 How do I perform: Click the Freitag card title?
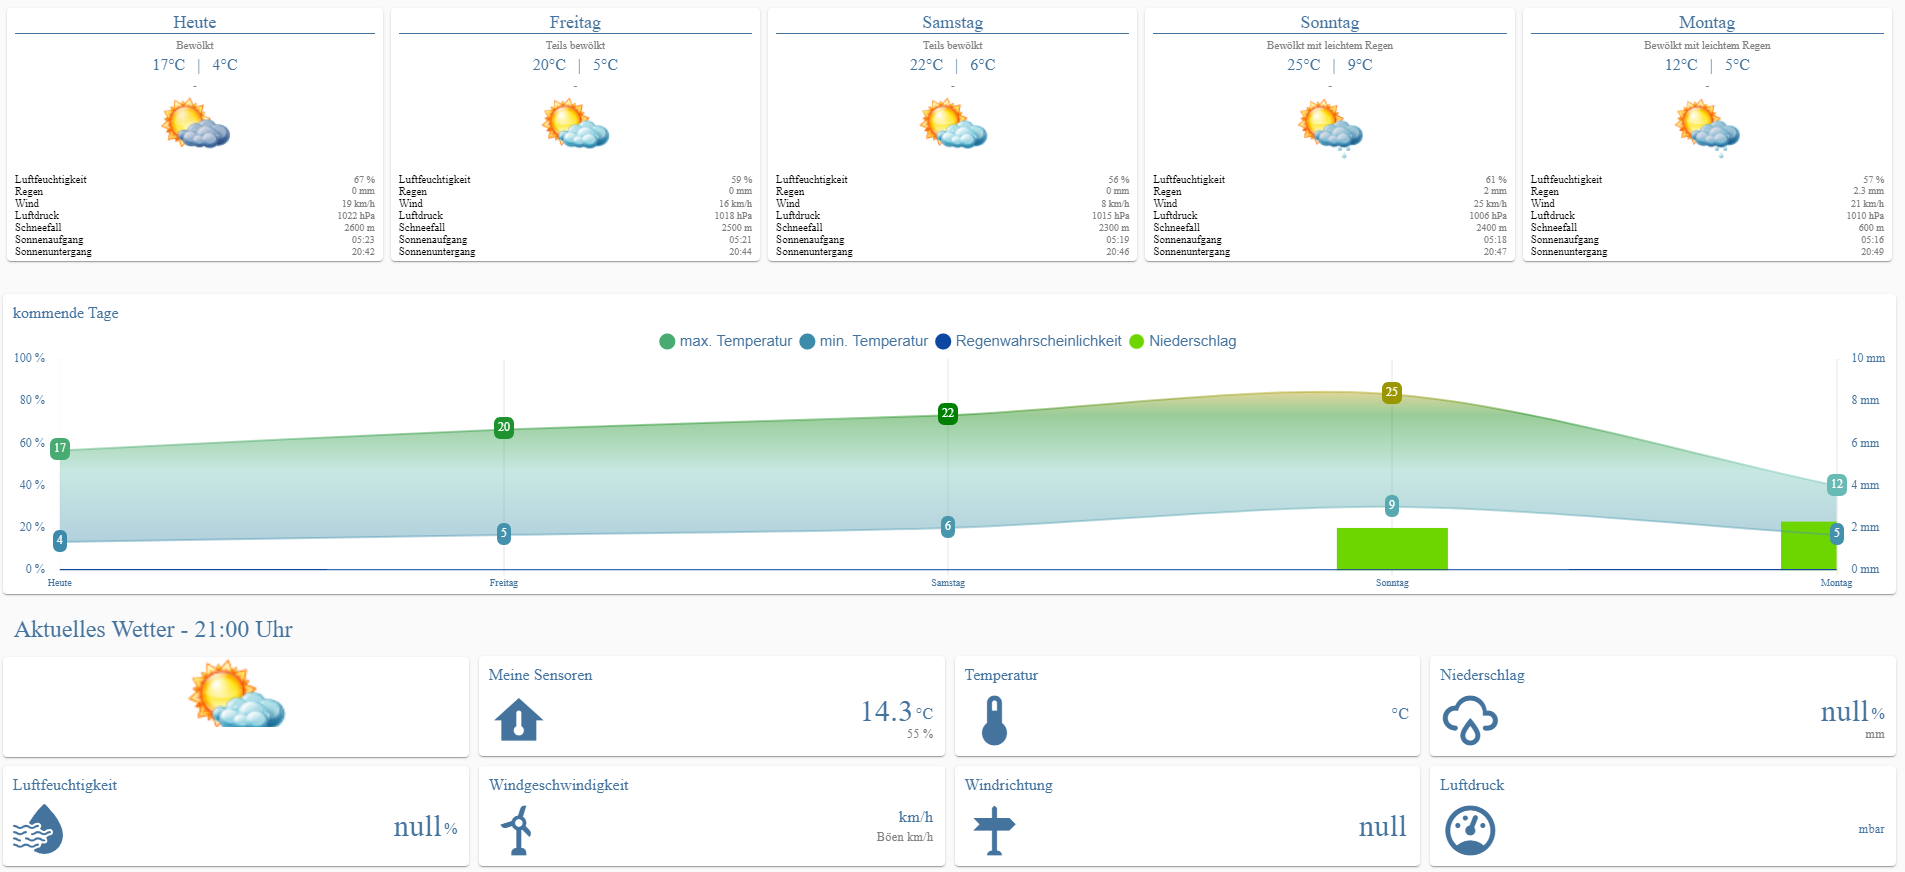(575, 22)
